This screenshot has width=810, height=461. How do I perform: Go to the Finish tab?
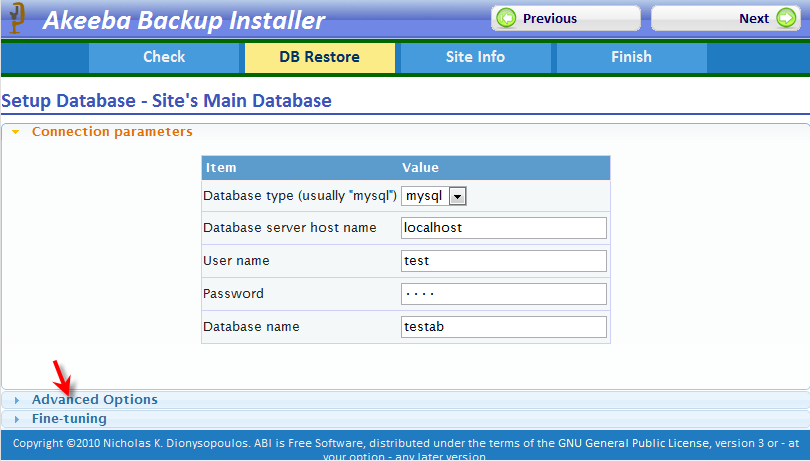(x=632, y=57)
